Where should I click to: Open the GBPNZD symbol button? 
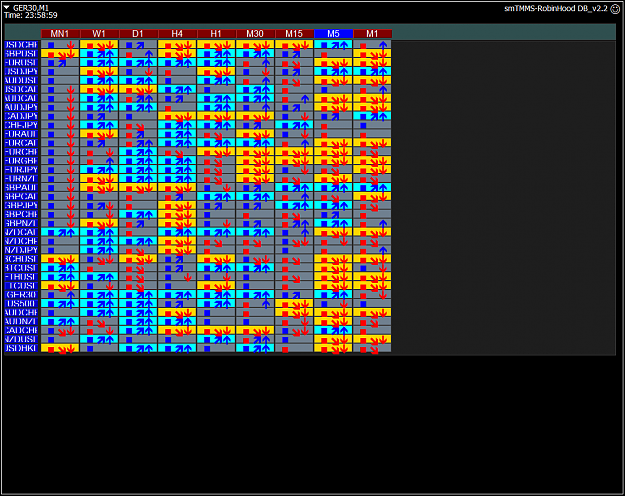point(22,223)
